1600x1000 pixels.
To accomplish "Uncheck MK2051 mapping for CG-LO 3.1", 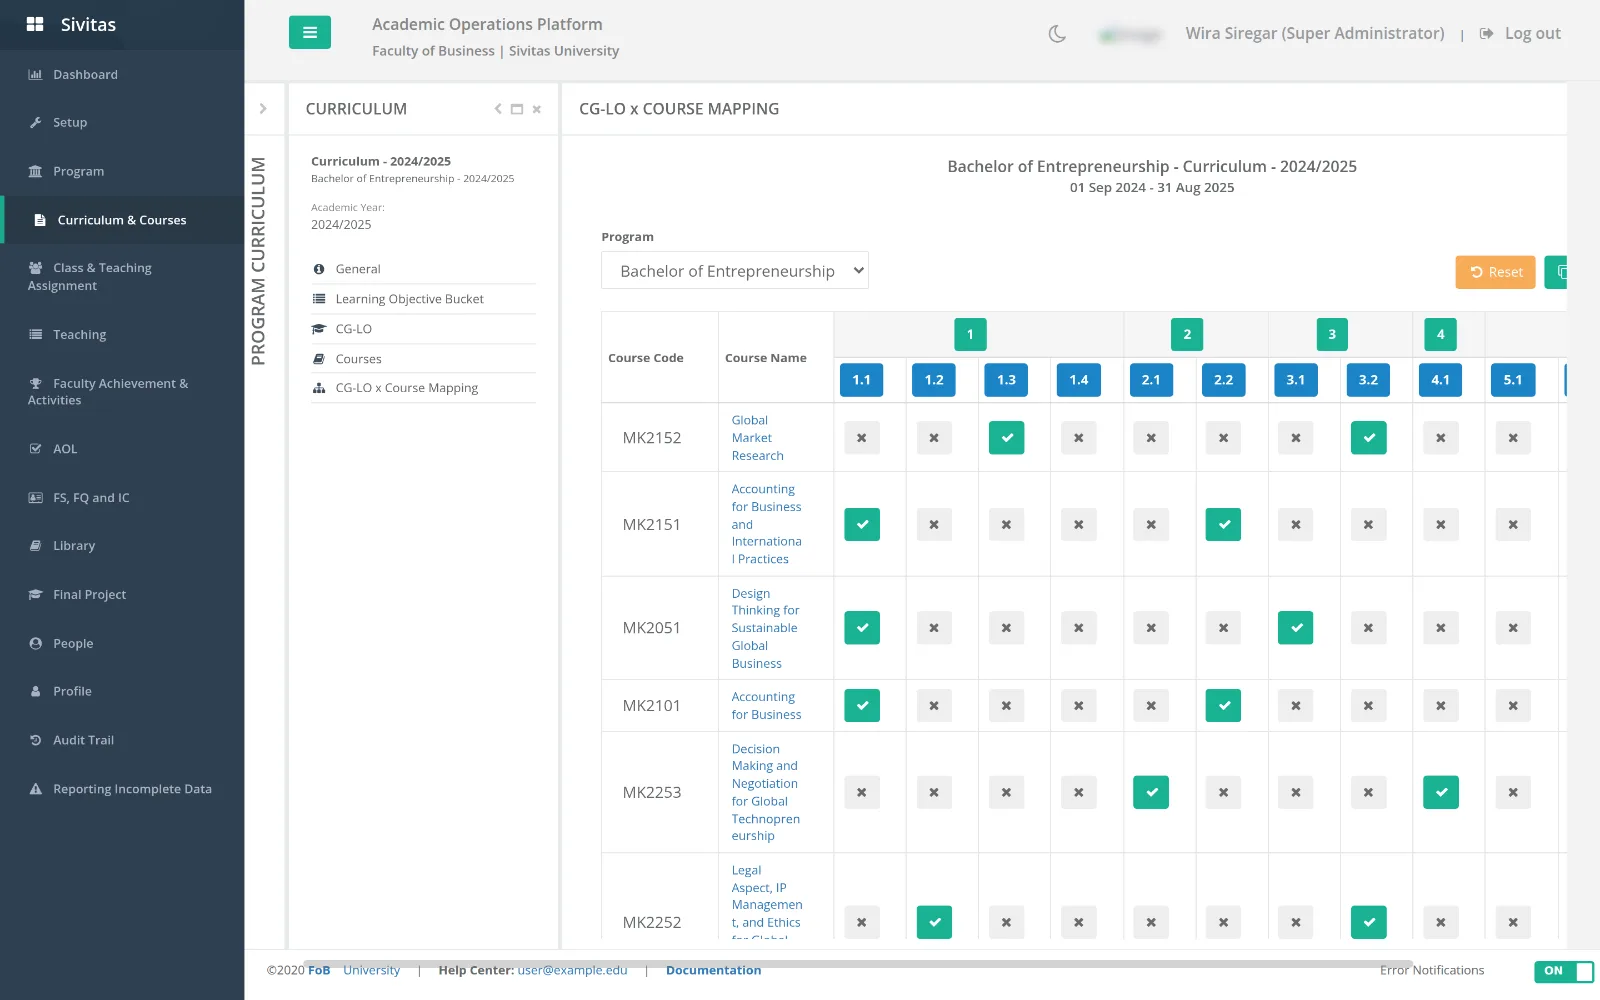I will tap(1296, 628).
